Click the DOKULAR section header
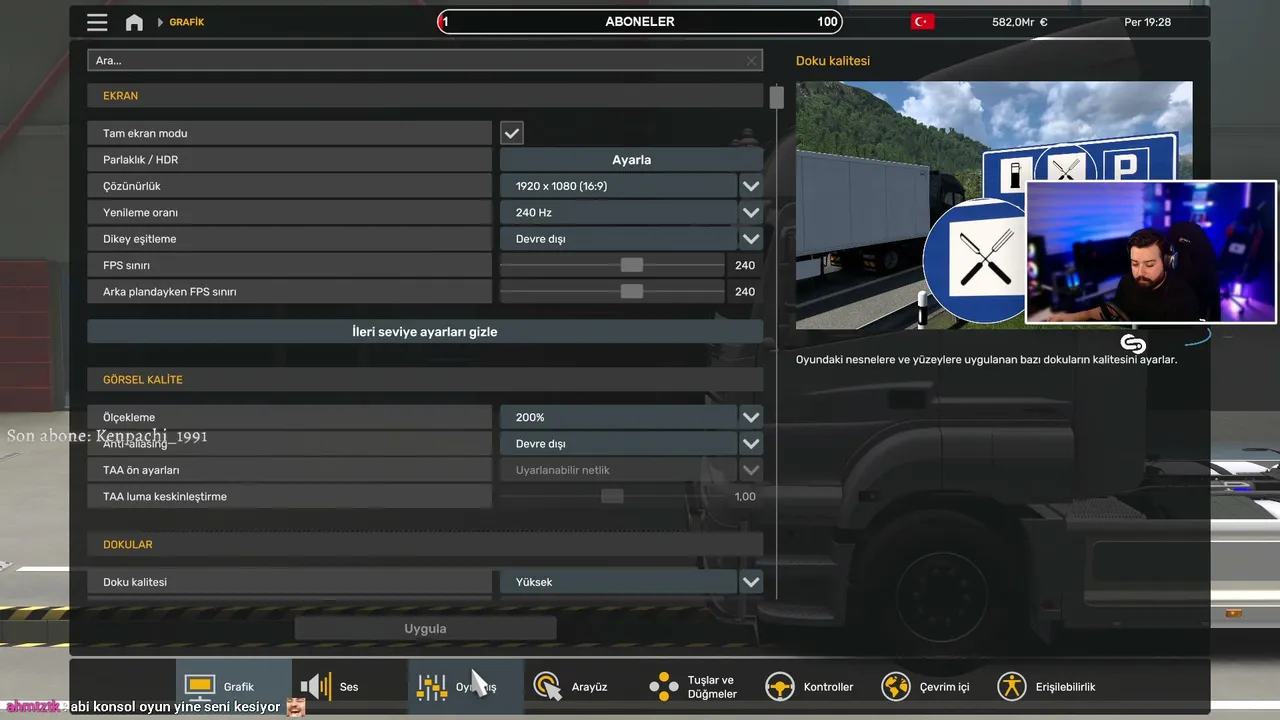The width and height of the screenshot is (1280, 720). point(425,545)
